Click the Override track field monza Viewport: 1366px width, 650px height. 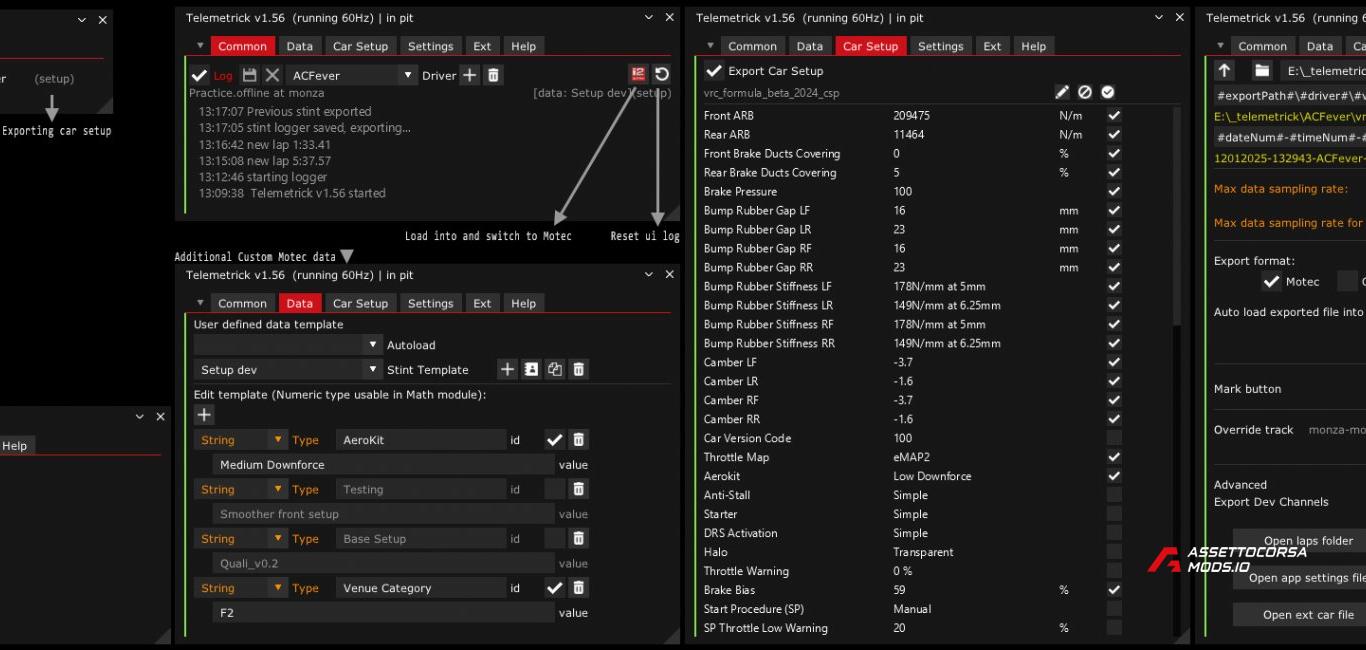point(1336,430)
